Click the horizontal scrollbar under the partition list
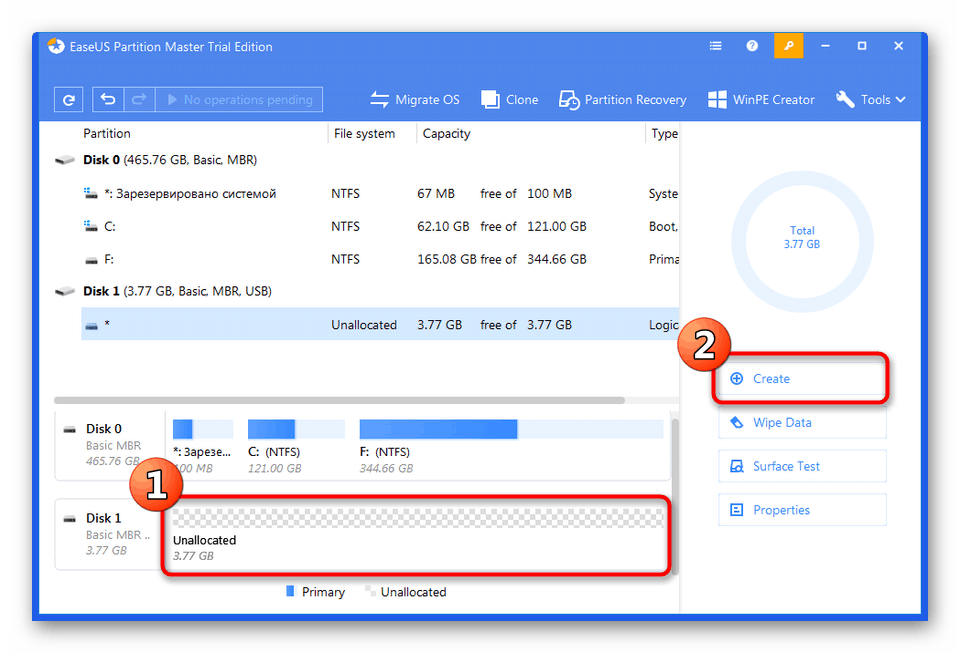 [339, 400]
